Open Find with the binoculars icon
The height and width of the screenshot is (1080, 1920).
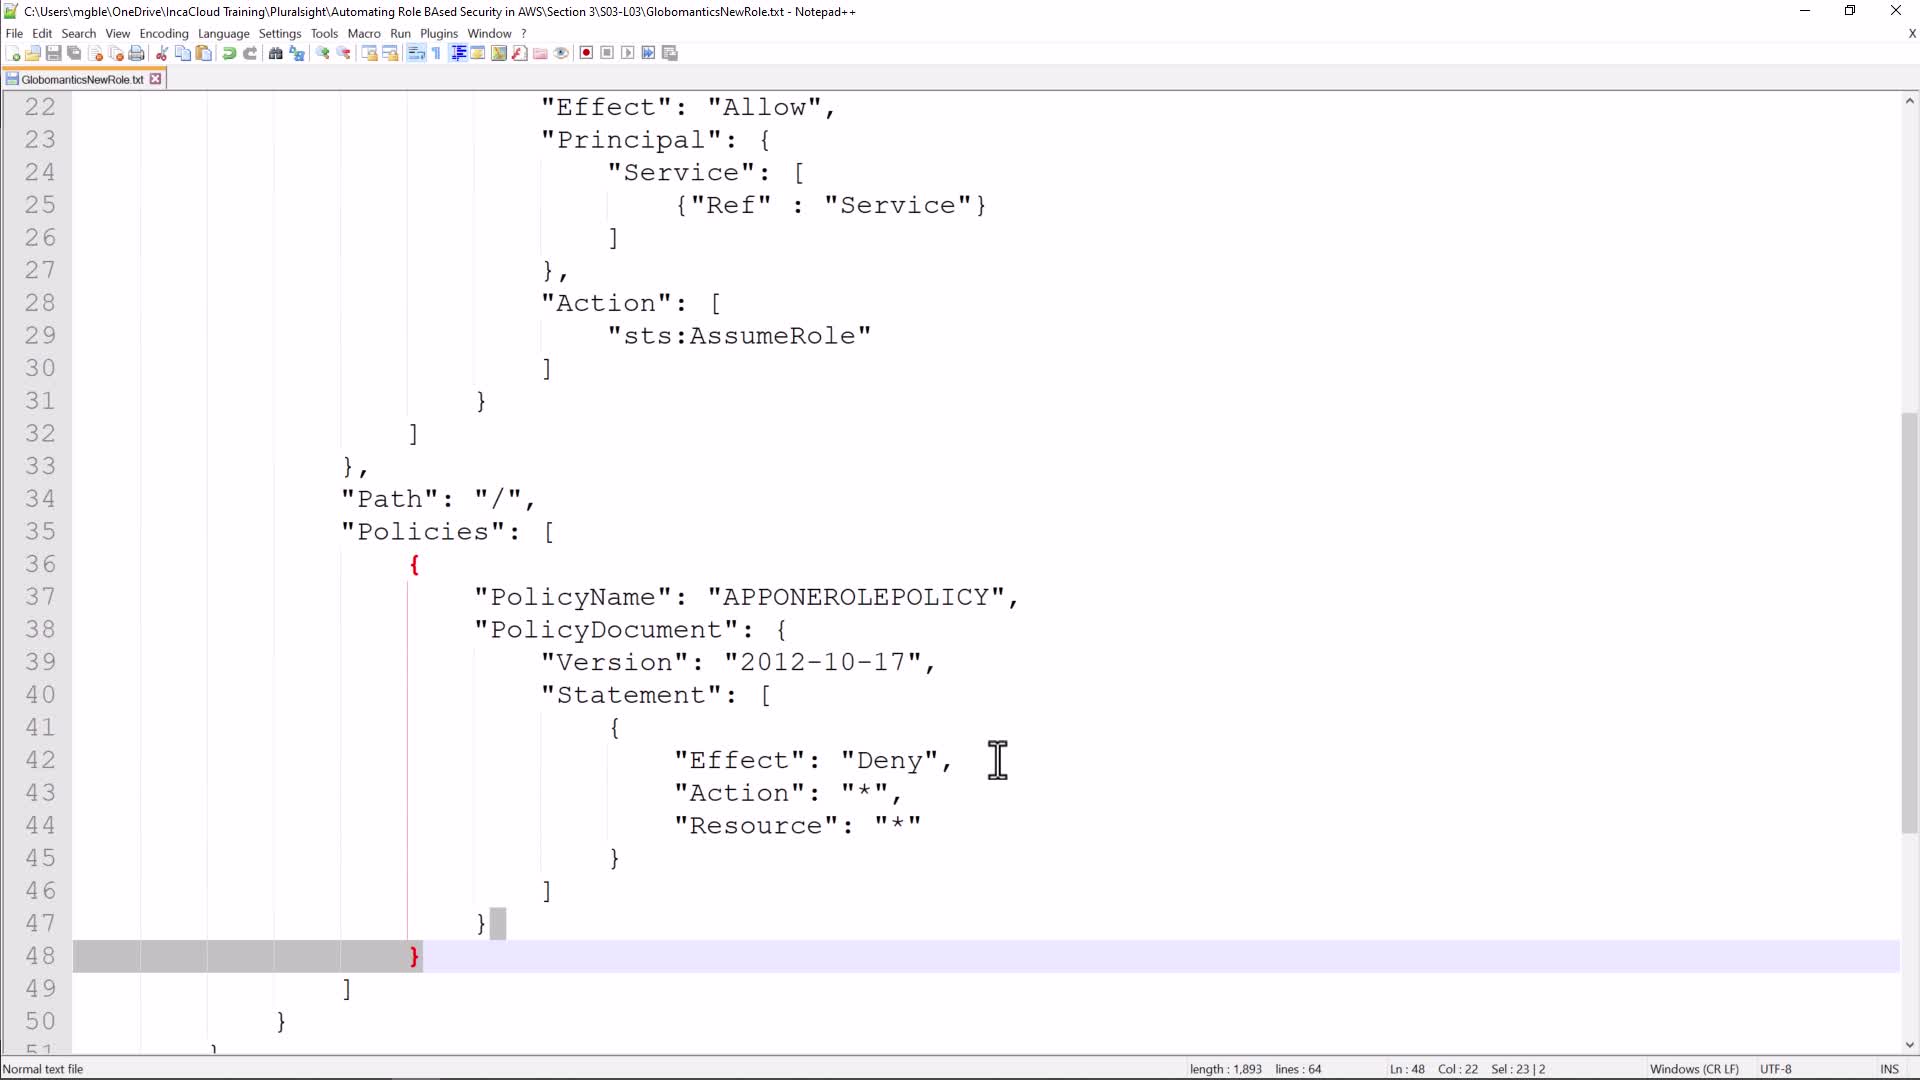(x=276, y=53)
